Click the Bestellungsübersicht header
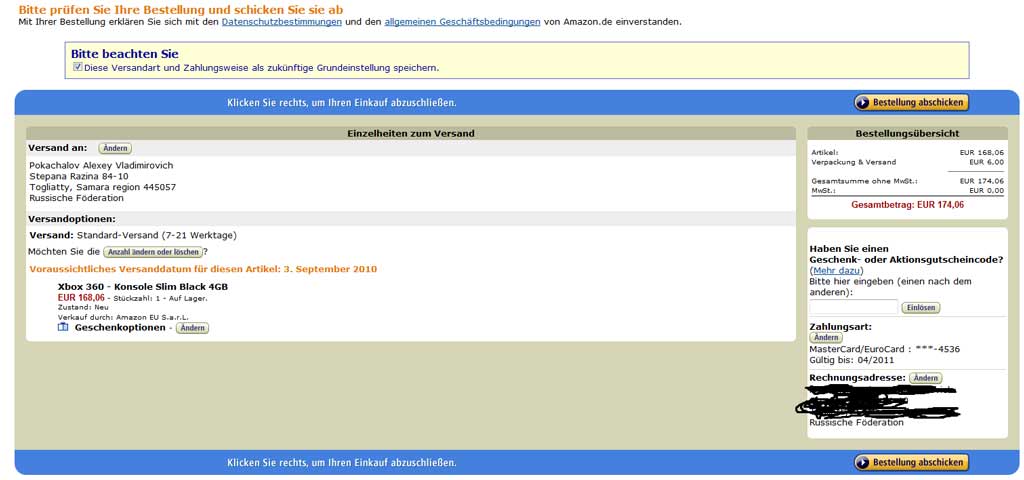Image resolution: width=1024 pixels, height=480 pixels. point(907,133)
